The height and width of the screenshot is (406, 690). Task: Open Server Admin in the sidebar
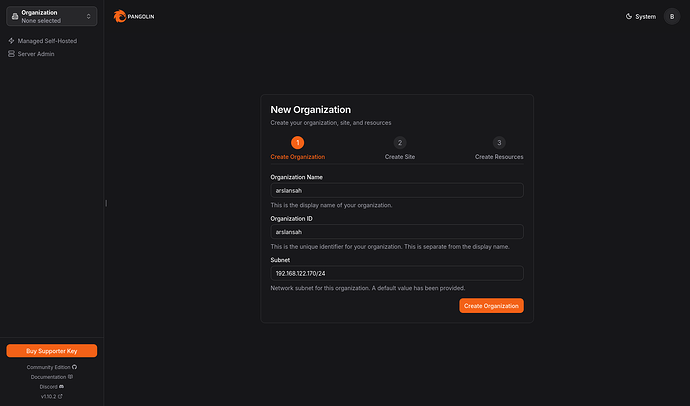tap(36, 53)
